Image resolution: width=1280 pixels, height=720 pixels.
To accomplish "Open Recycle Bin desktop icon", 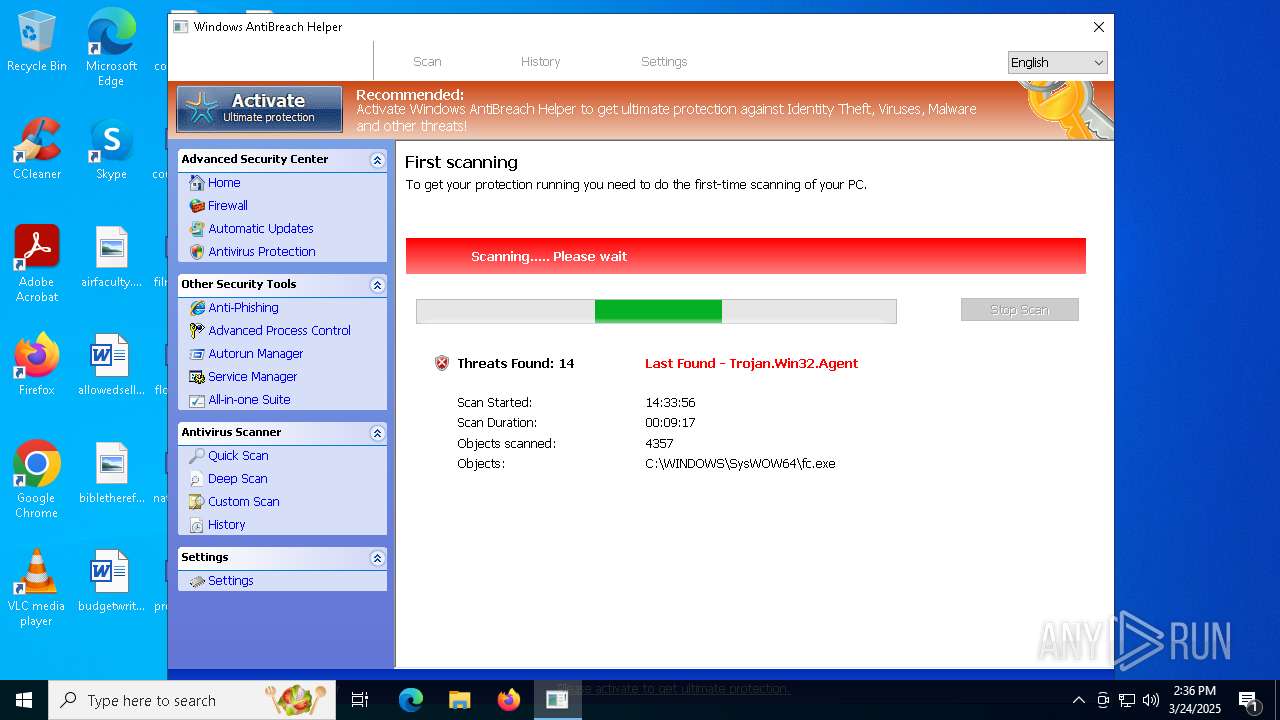I will 37,42.
